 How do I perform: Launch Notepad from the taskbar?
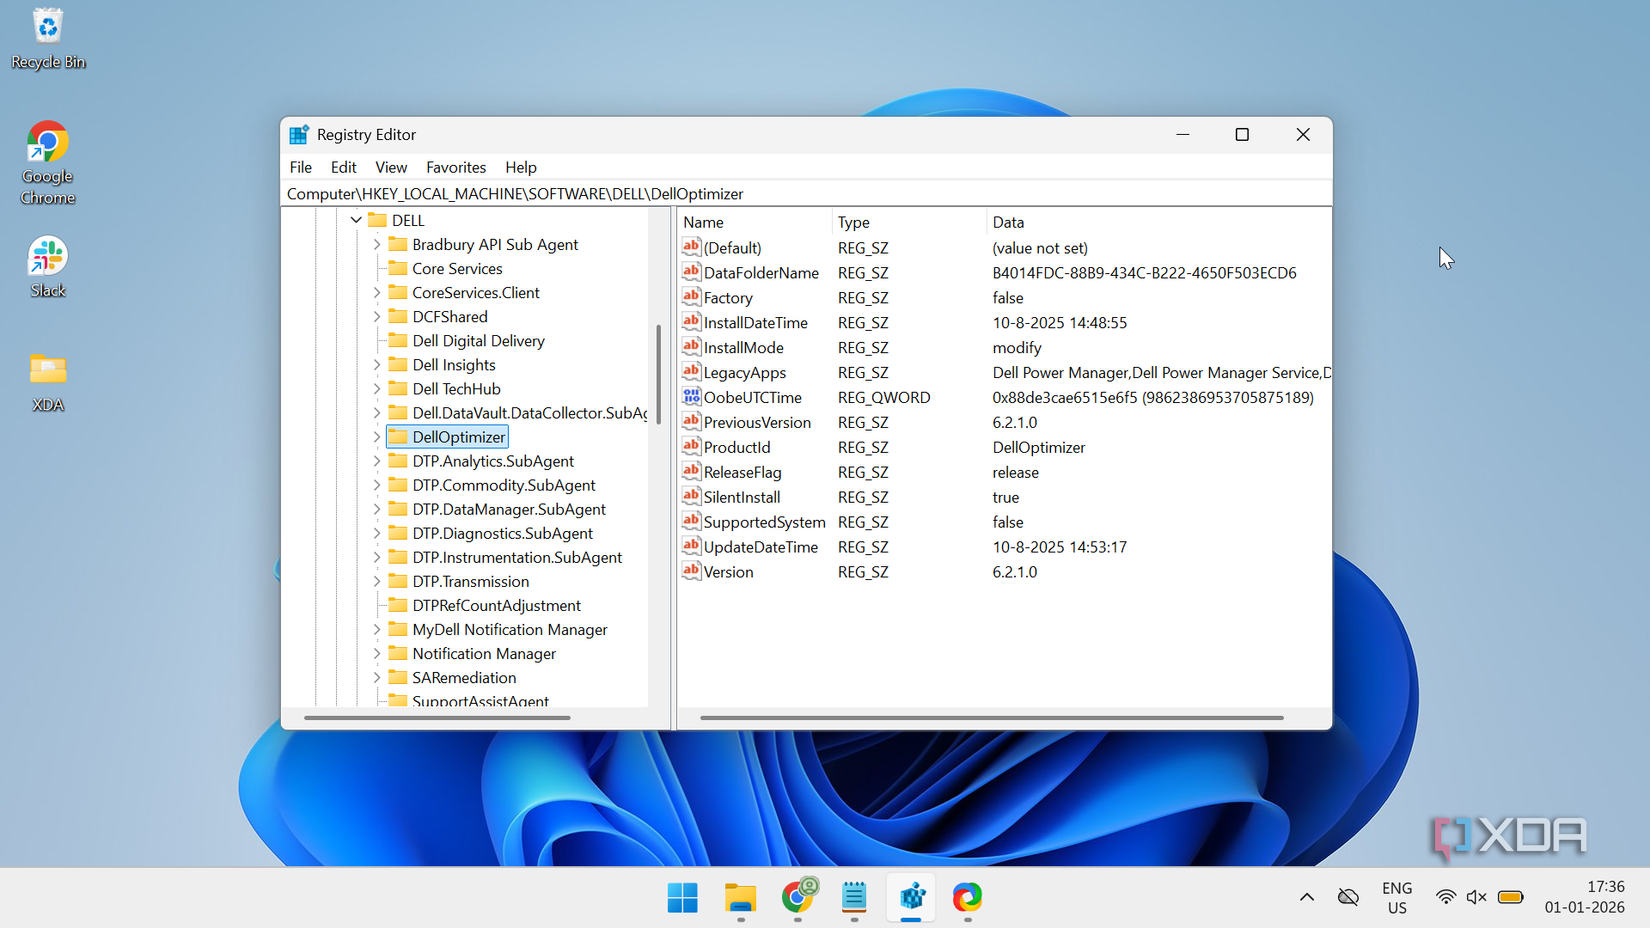click(x=853, y=898)
